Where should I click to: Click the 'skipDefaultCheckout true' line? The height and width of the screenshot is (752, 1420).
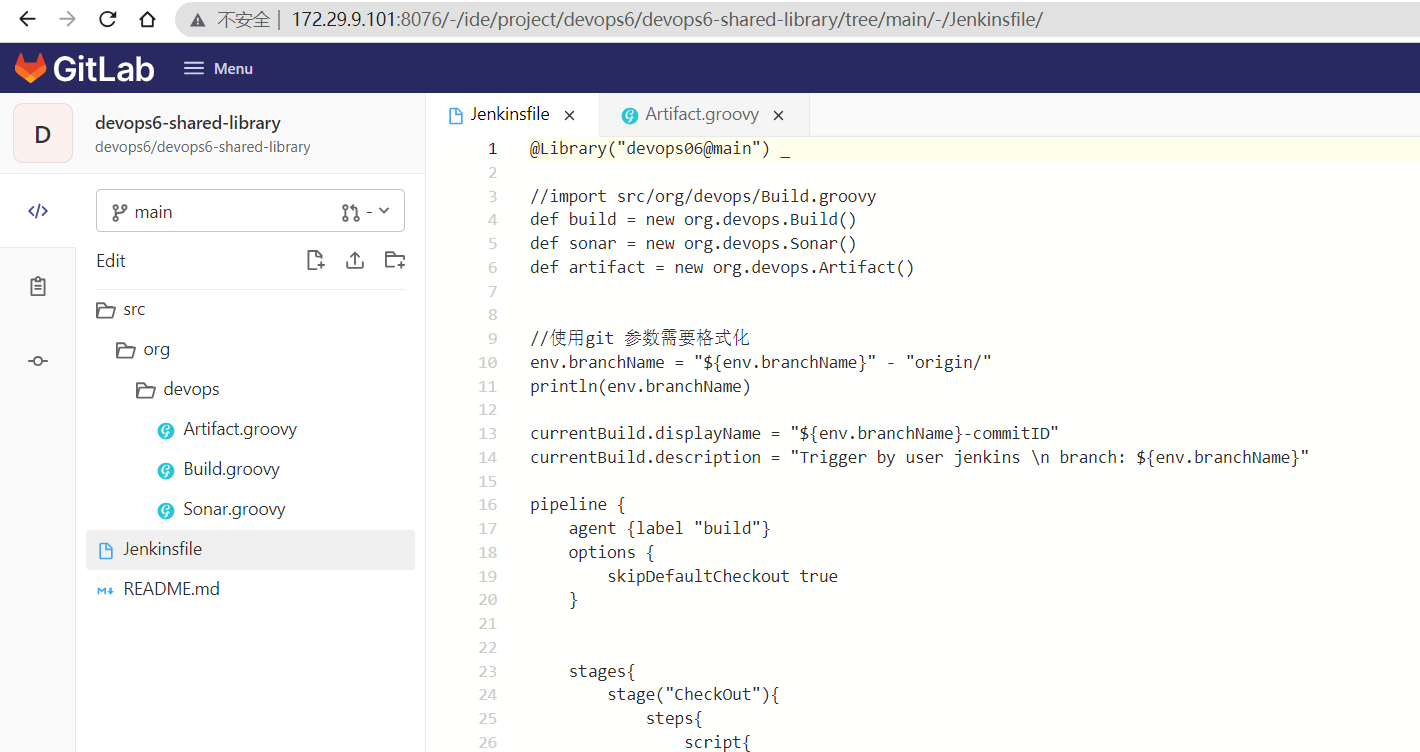(x=722, y=576)
